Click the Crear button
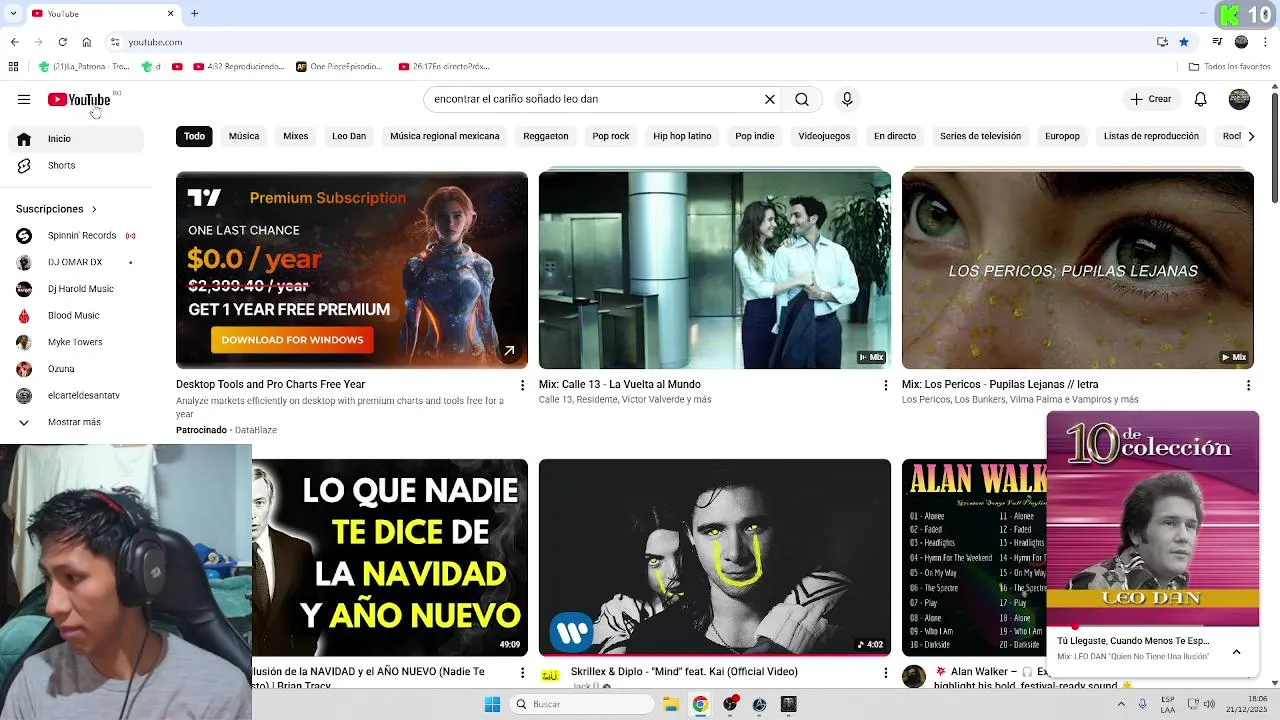 click(1151, 99)
